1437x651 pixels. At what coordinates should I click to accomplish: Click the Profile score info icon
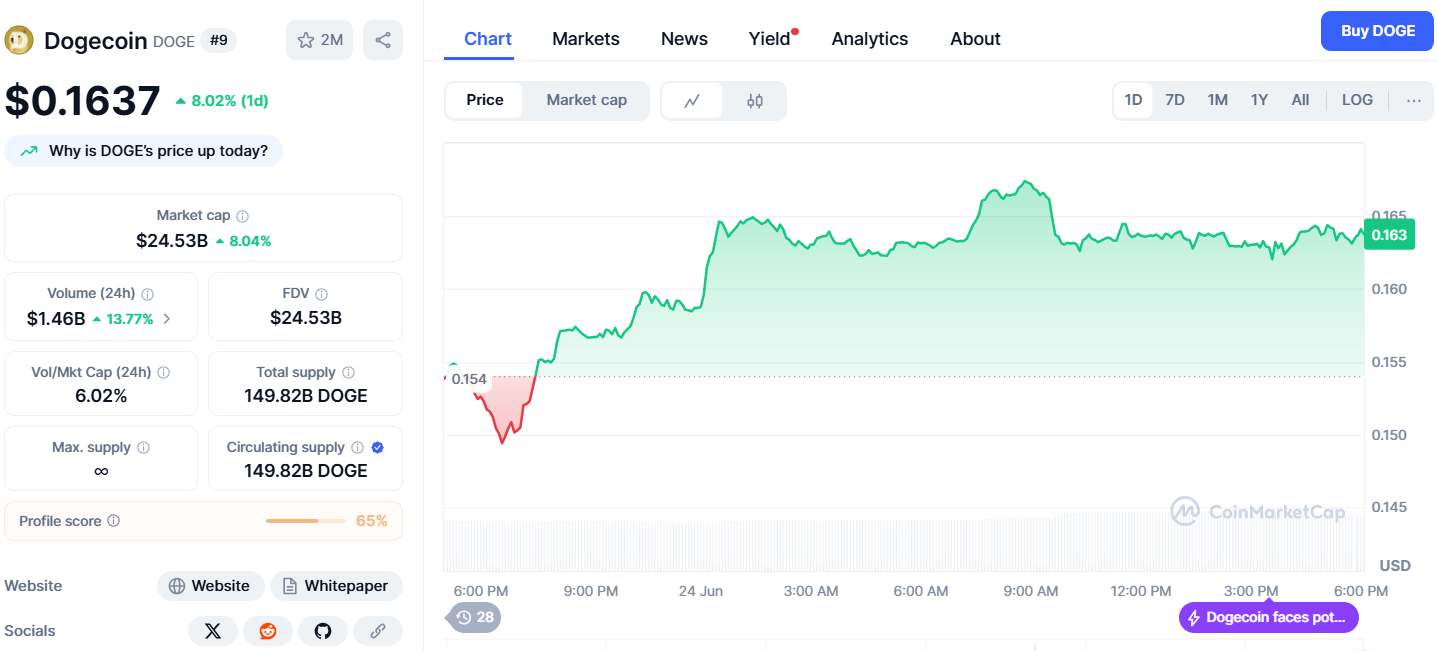click(113, 521)
